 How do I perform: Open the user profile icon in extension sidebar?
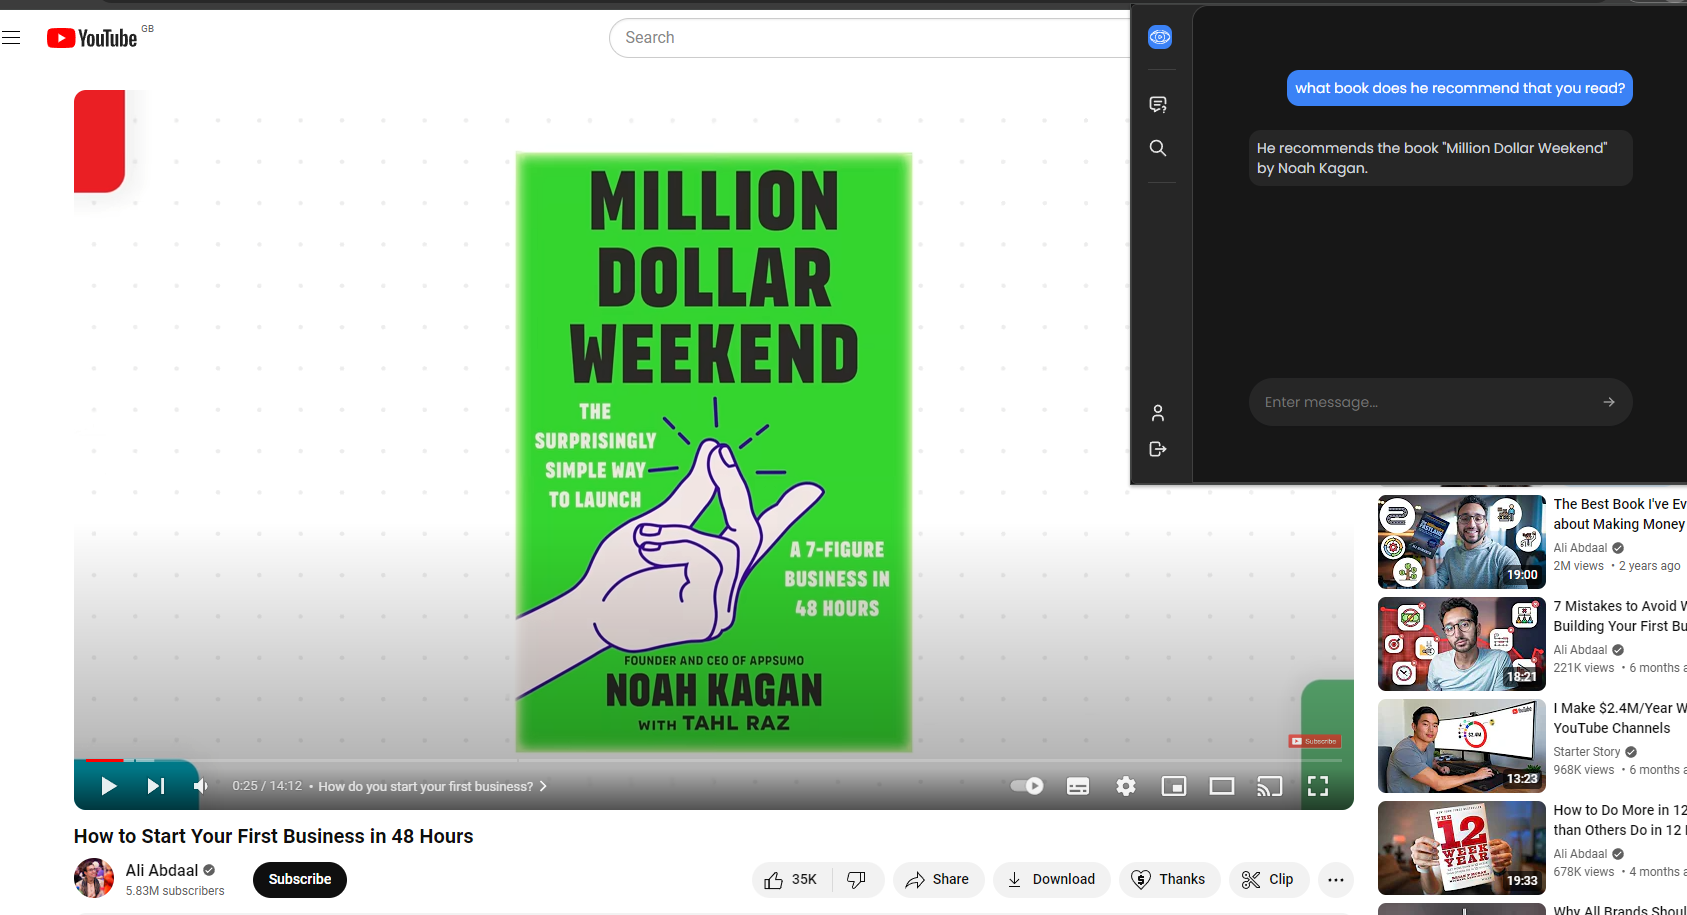(x=1158, y=413)
